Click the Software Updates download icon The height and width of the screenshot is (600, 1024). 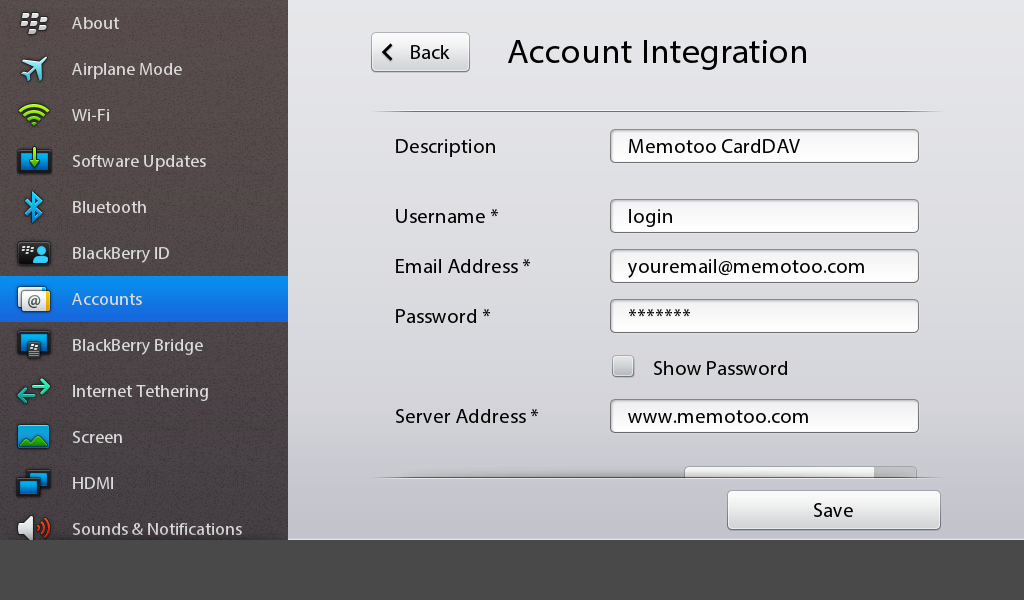[34, 161]
